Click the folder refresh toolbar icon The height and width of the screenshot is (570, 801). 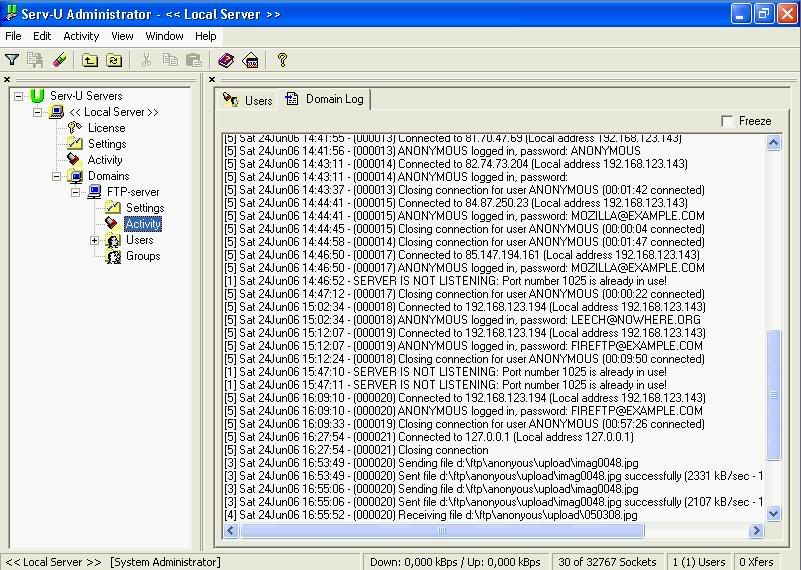(114, 60)
